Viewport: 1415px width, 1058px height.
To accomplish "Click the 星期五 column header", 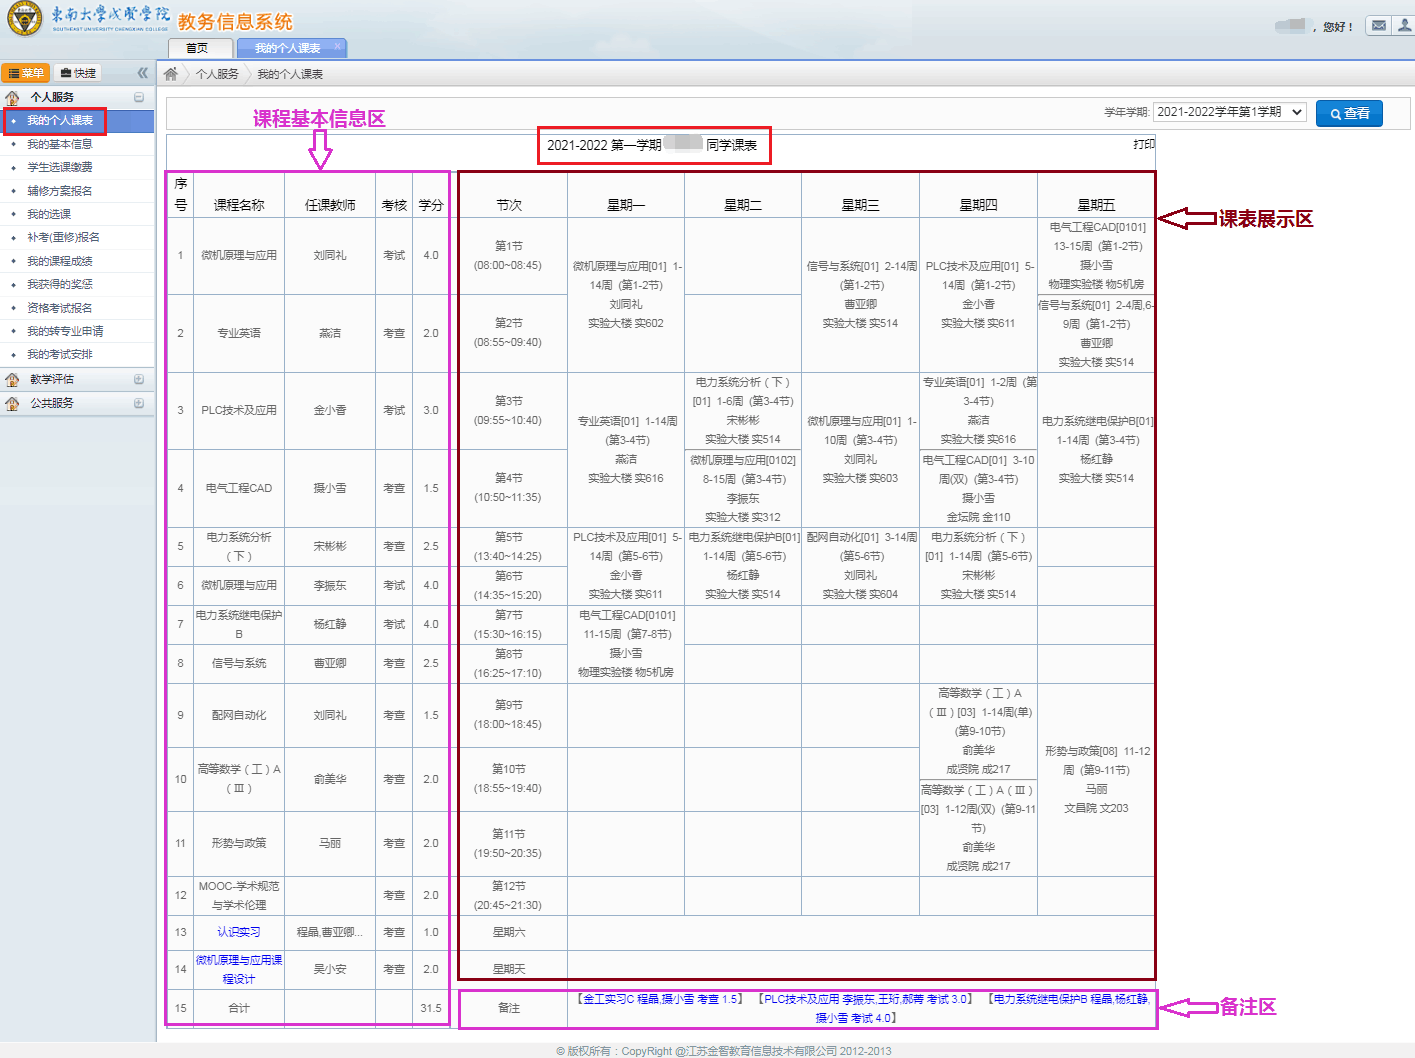I will [1096, 205].
